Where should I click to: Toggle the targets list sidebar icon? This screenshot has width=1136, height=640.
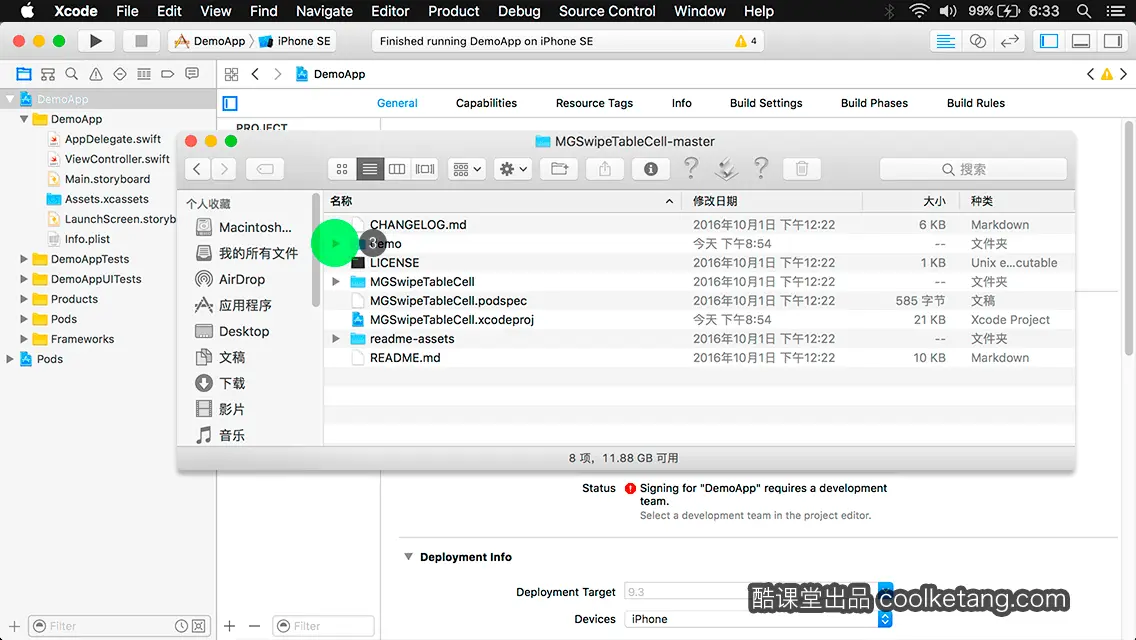[x=230, y=104]
